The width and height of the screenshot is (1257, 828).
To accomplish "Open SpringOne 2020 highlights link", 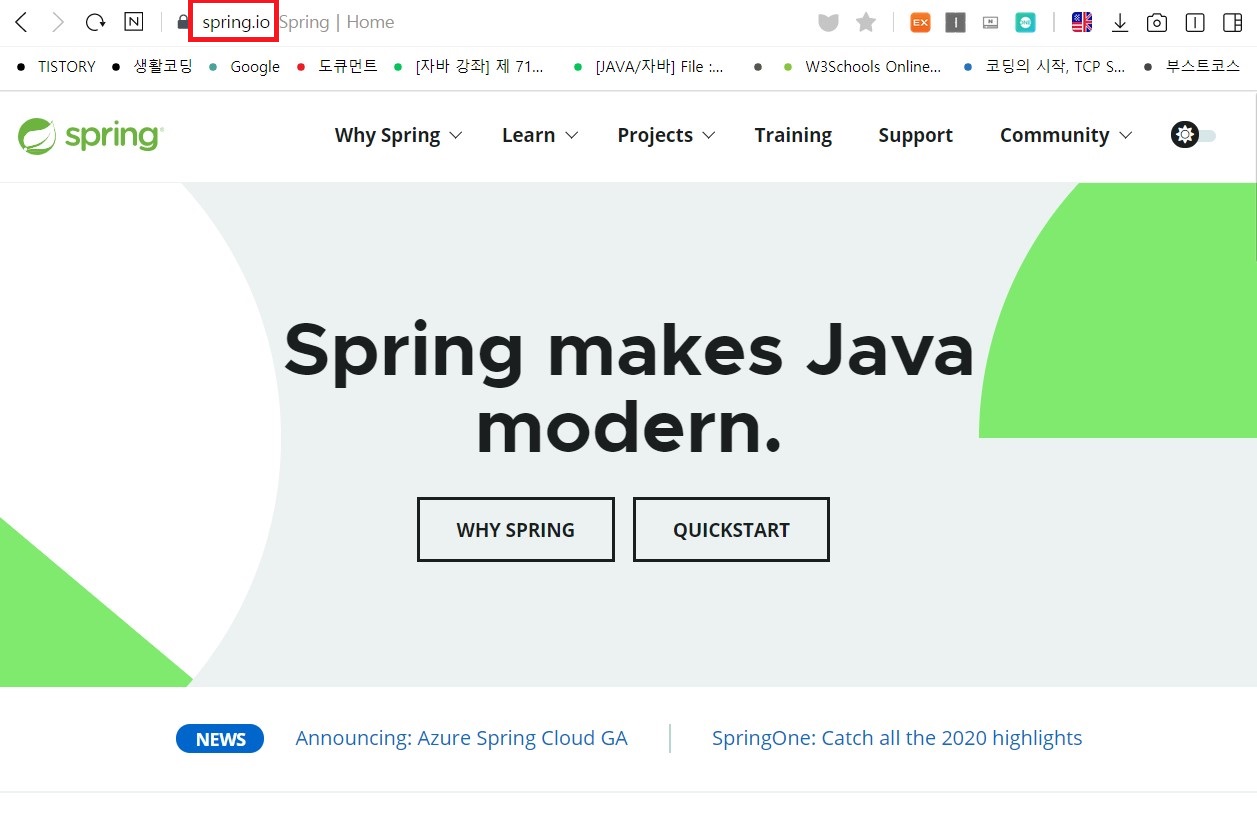I will point(897,738).
